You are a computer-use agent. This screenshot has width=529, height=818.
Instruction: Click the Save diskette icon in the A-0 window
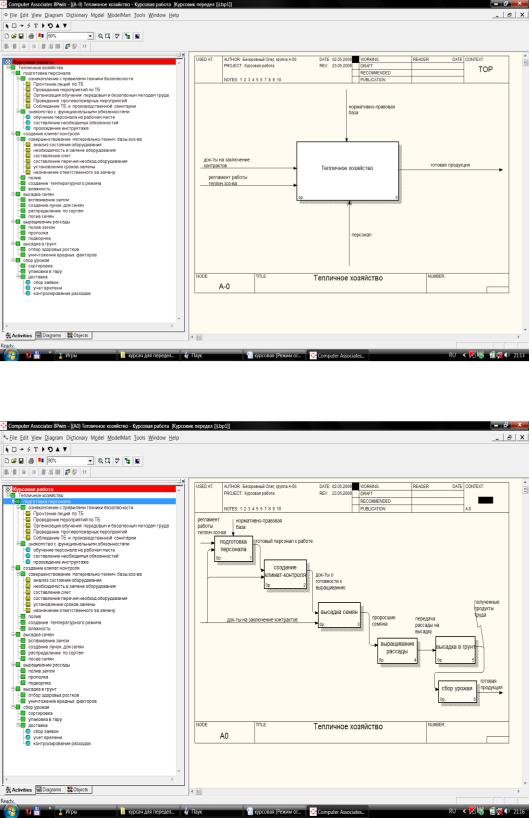pyautogui.click(x=21, y=36)
